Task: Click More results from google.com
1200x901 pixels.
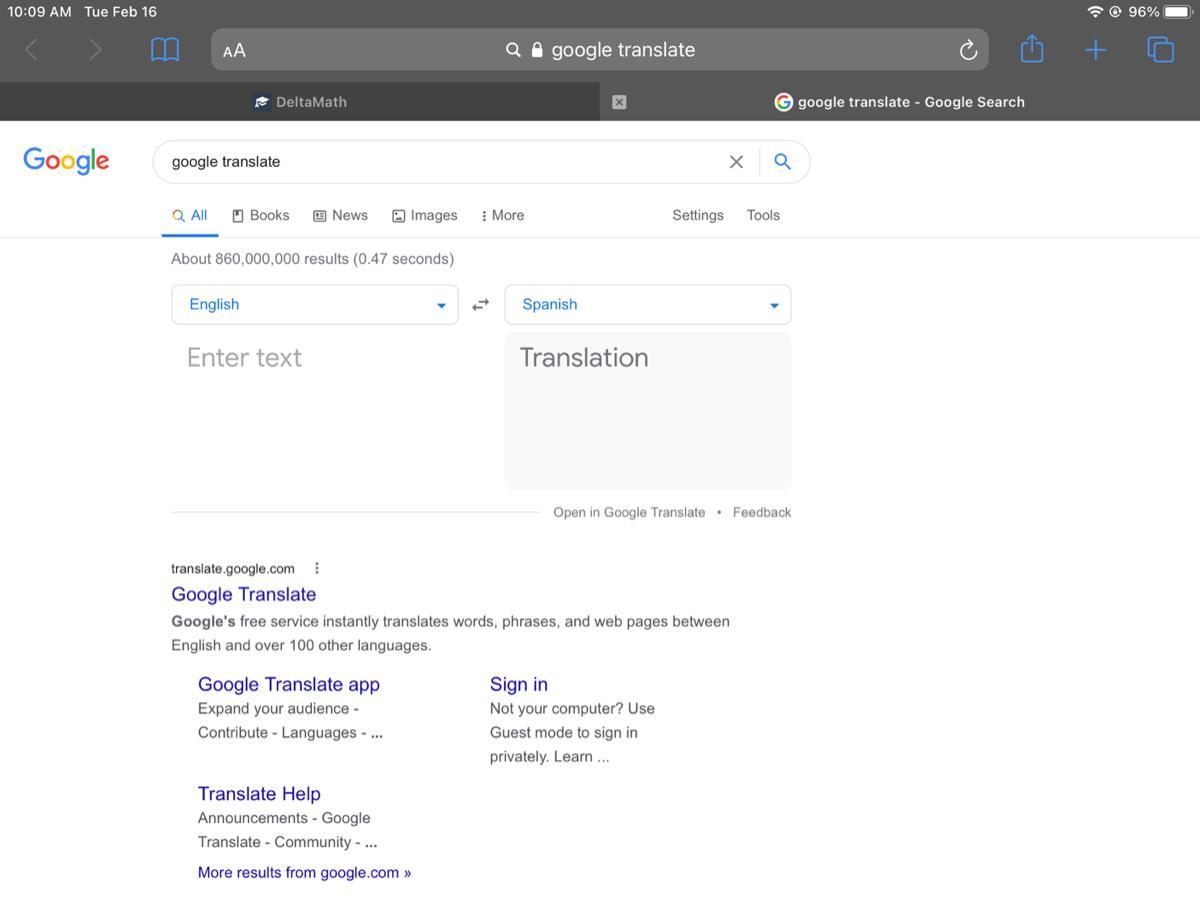Action: (x=305, y=873)
